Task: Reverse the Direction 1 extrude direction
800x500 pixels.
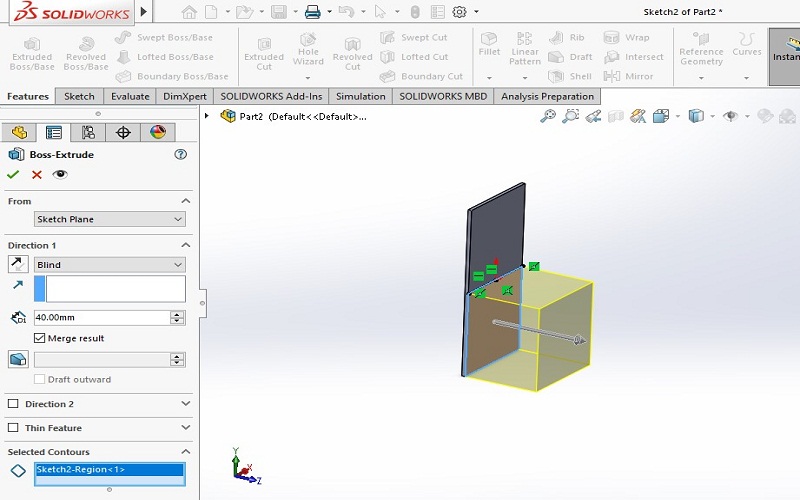Action: click(x=18, y=264)
